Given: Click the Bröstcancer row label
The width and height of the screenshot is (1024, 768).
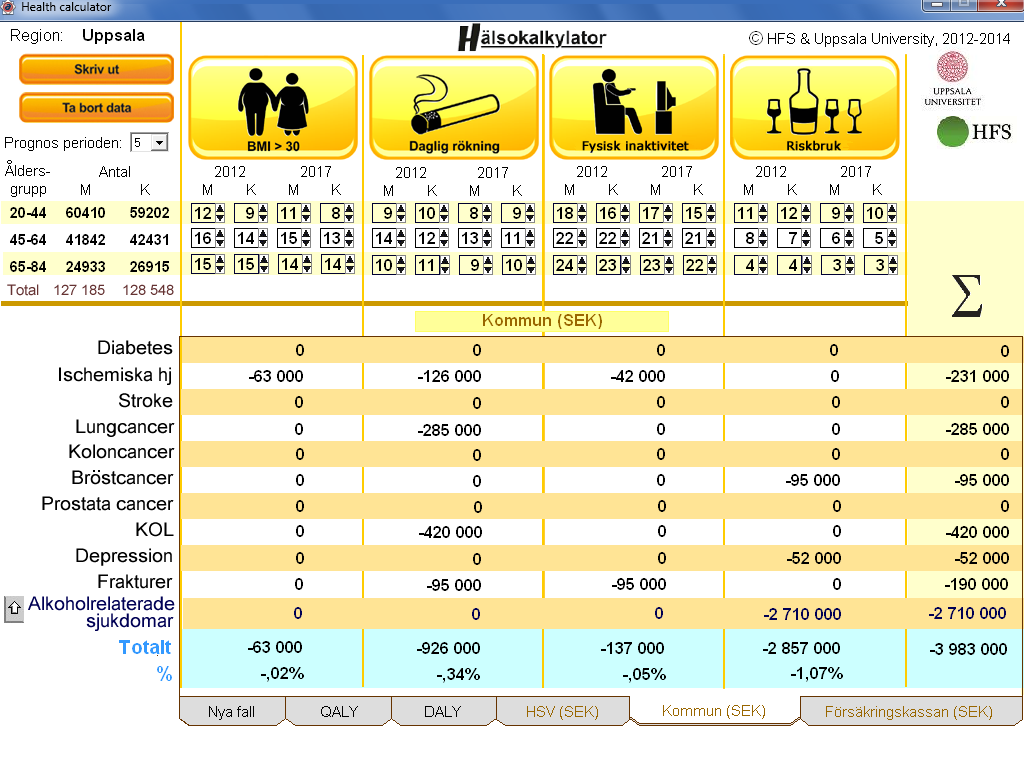Looking at the screenshot, I should (x=122, y=478).
